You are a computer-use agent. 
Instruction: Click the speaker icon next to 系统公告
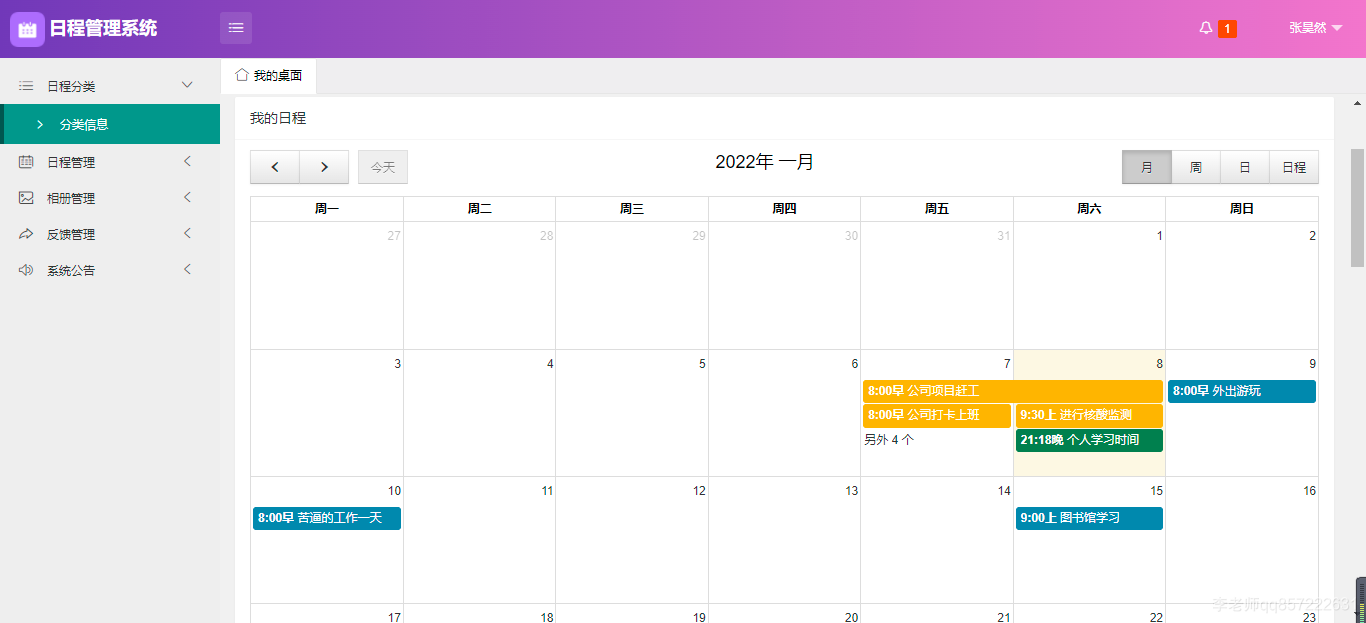(26, 270)
